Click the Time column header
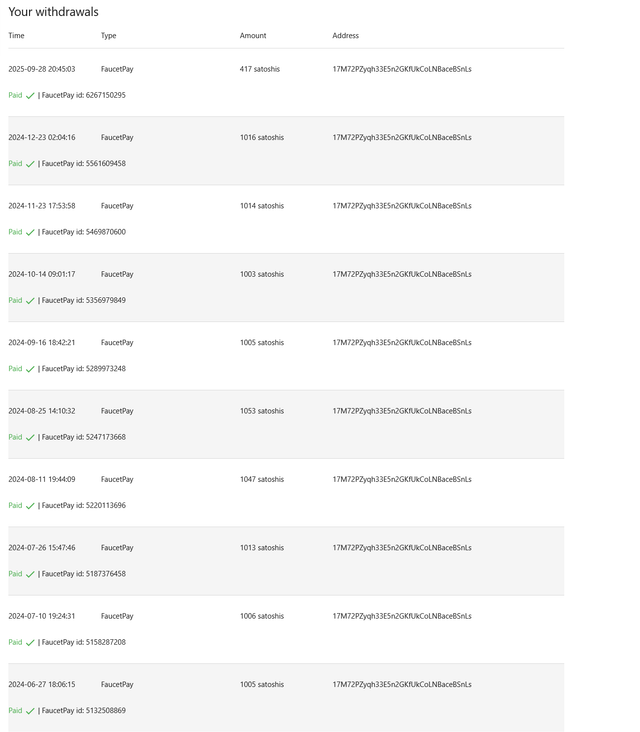This screenshot has width=640, height=732. [16, 36]
